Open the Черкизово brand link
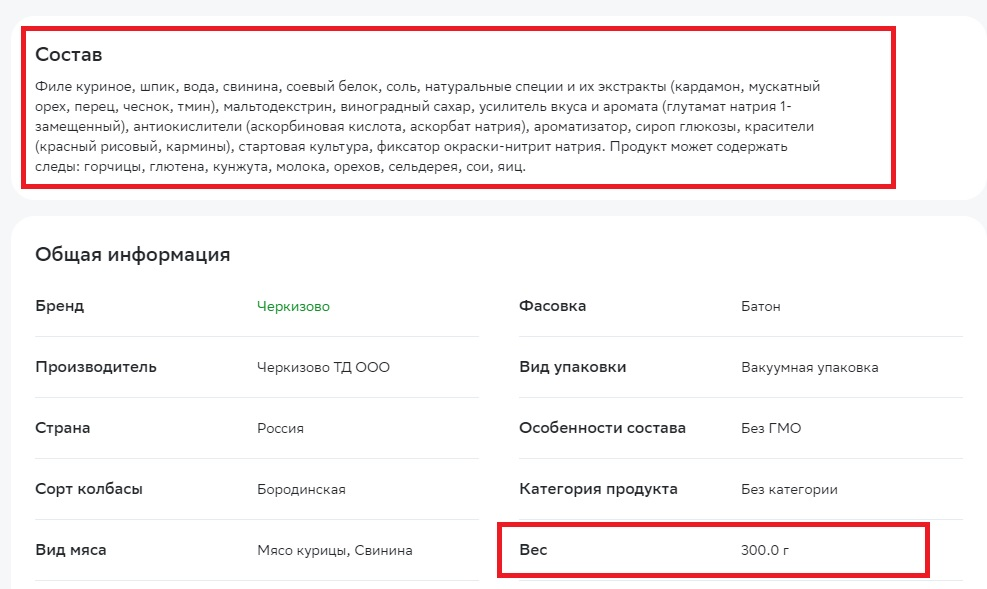 293,306
